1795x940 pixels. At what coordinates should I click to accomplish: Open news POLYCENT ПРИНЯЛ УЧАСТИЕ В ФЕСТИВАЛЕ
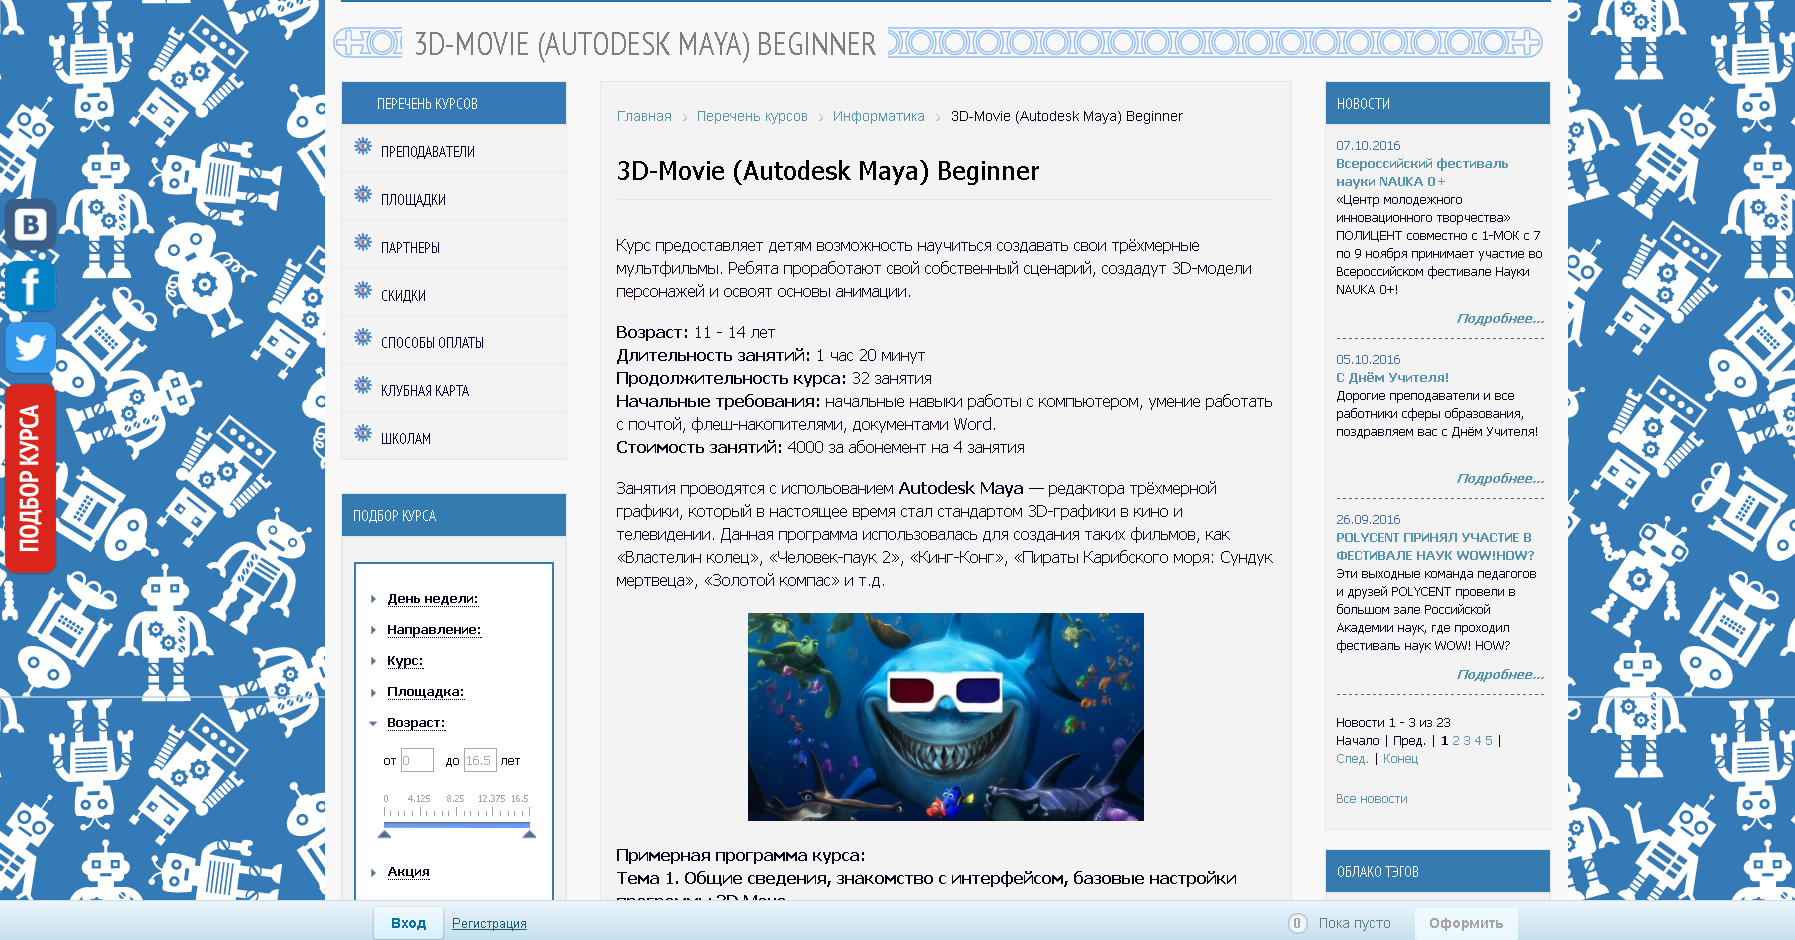tap(1435, 546)
